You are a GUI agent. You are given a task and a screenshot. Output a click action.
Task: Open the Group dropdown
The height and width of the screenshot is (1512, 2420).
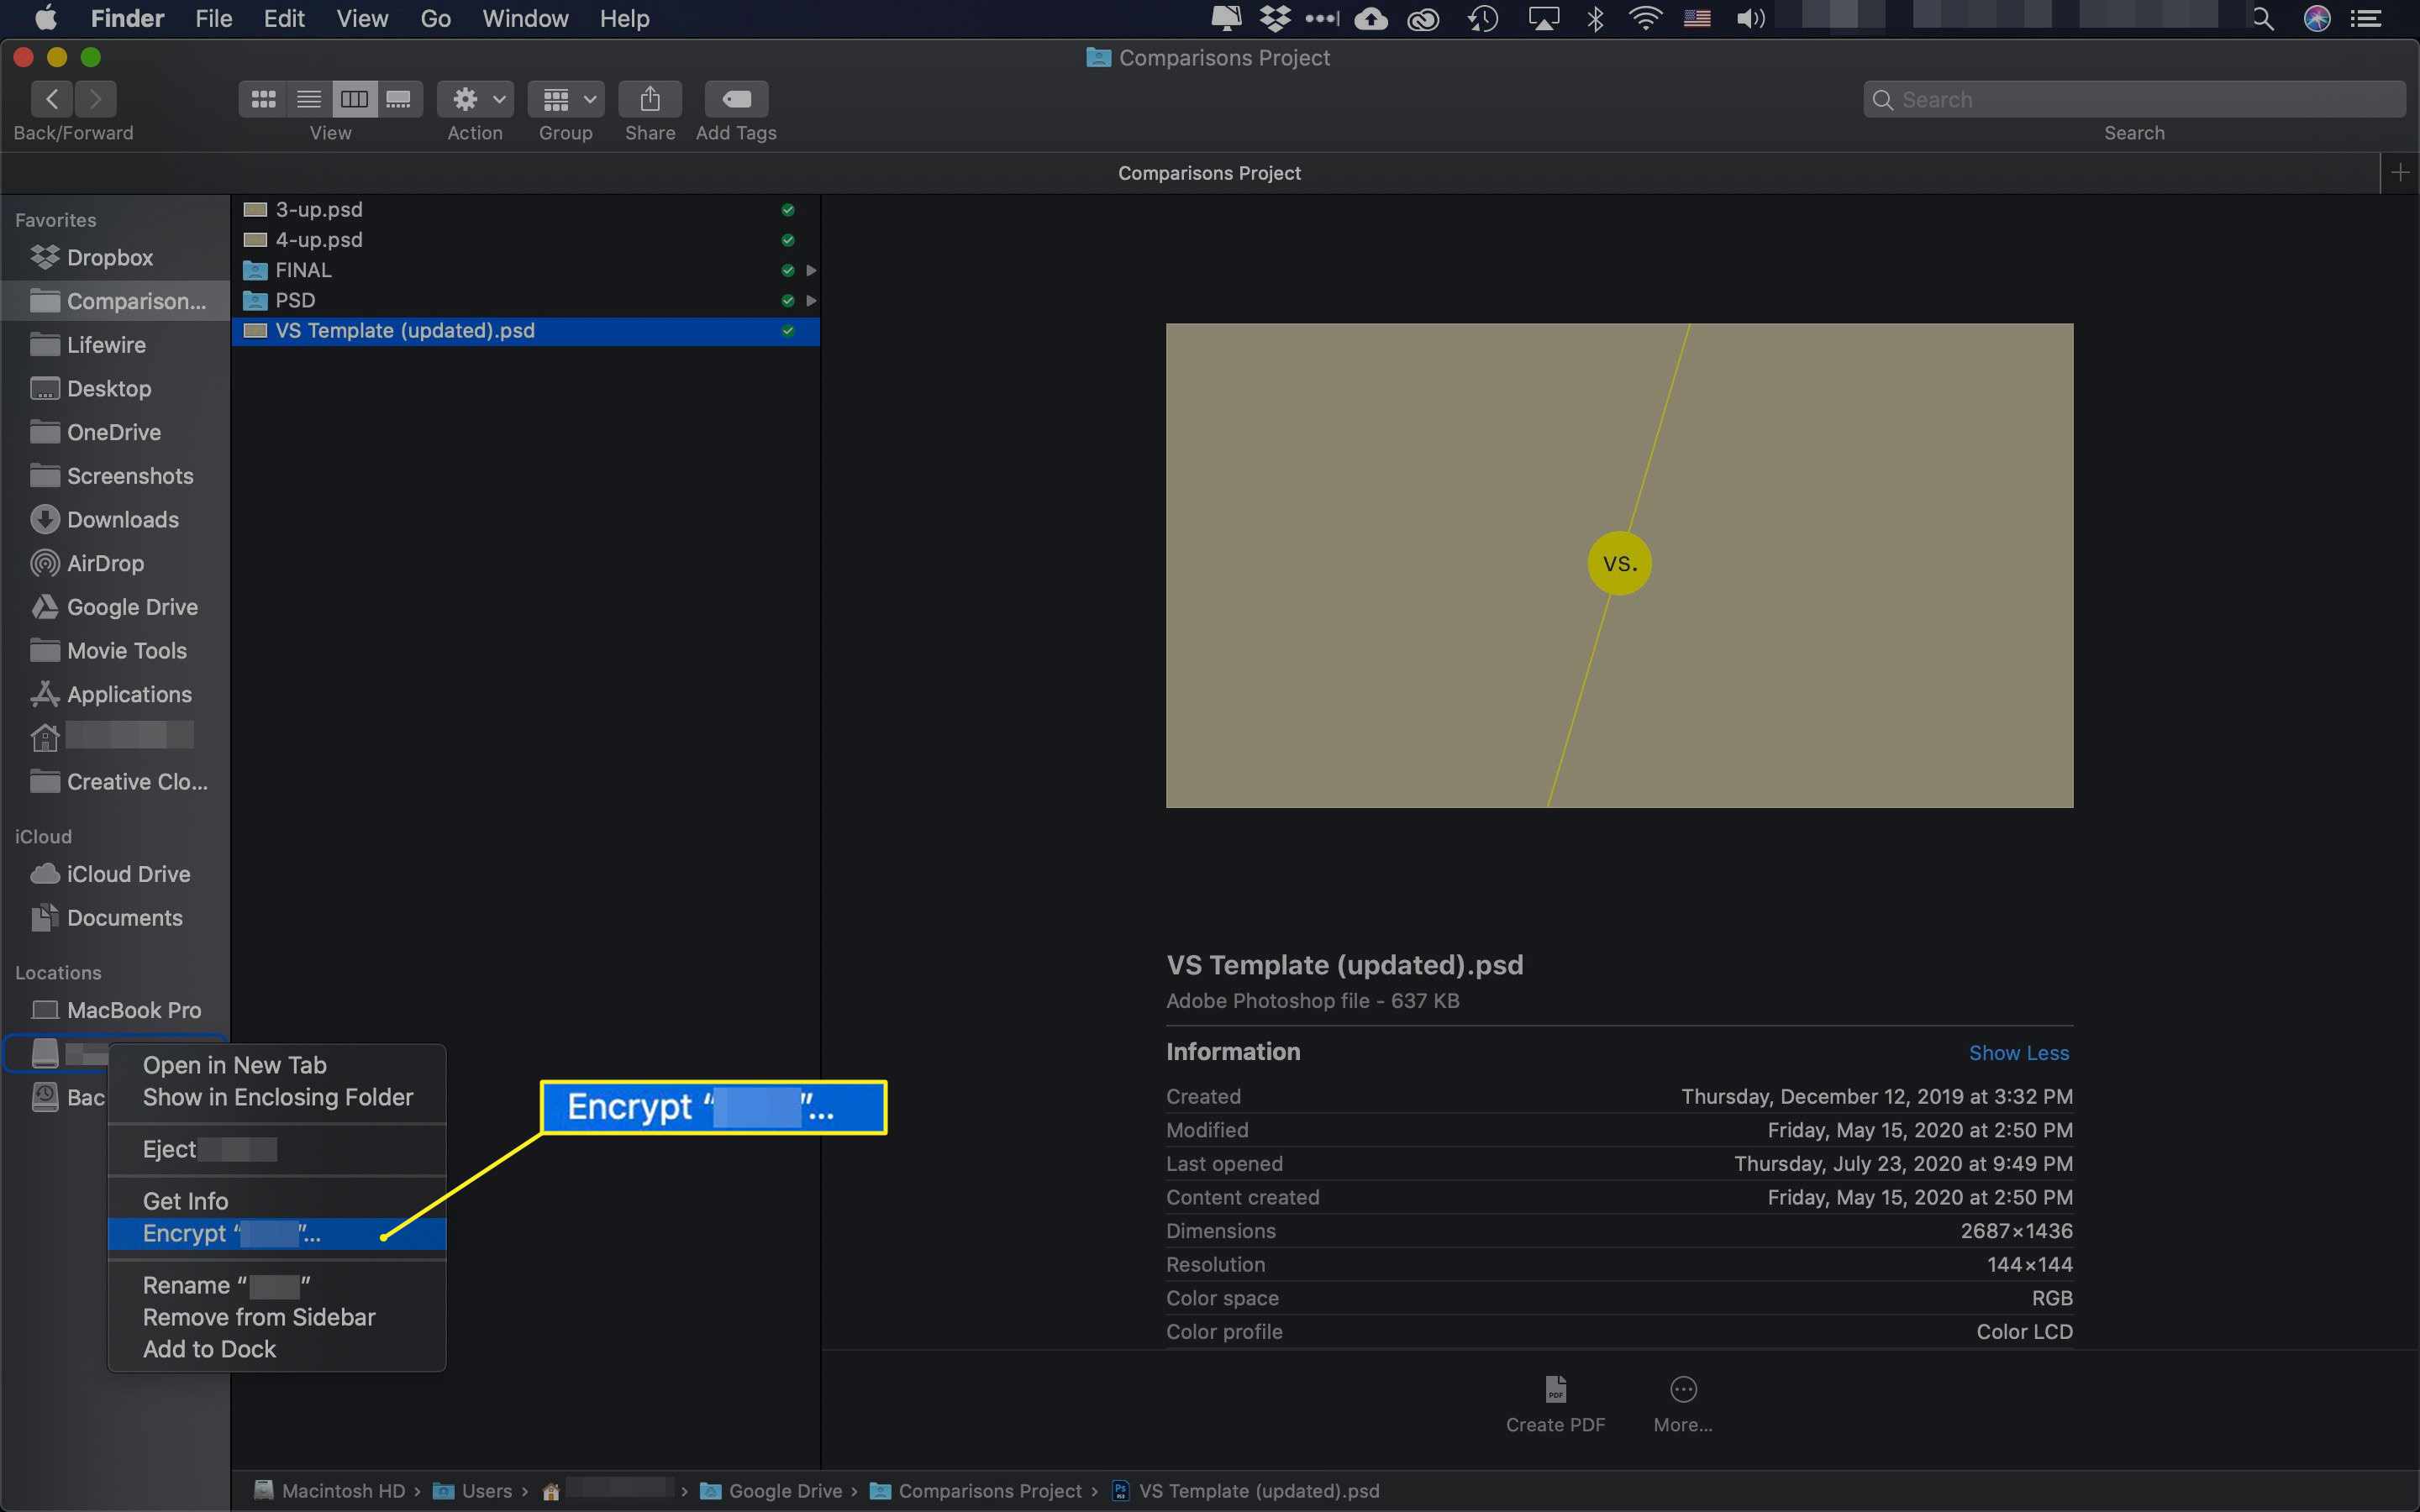point(566,99)
